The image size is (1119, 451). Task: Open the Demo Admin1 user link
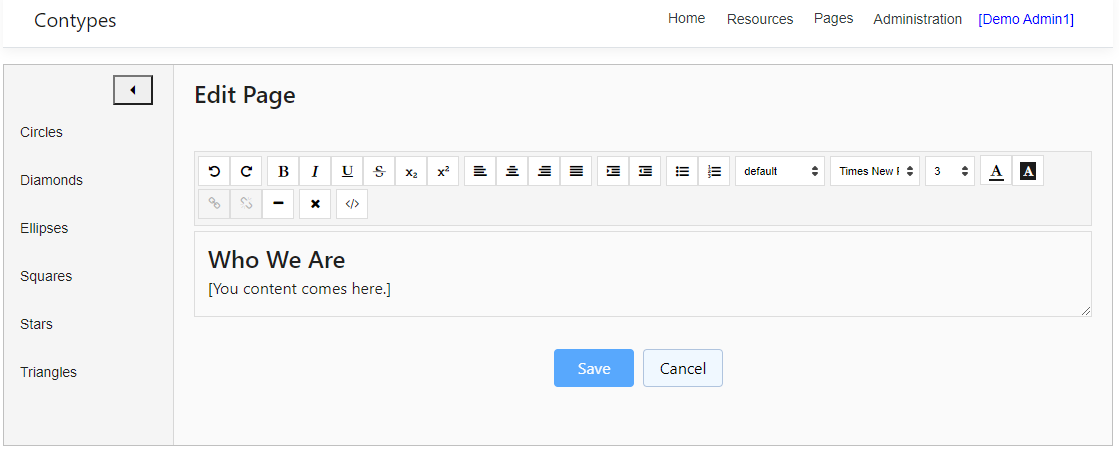1026,19
